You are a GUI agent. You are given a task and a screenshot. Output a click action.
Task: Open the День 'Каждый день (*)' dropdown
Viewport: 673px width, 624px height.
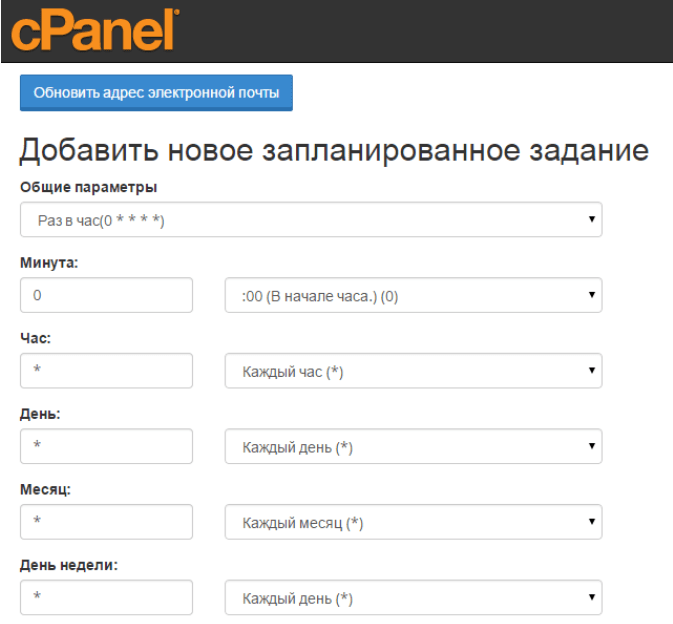click(x=413, y=446)
